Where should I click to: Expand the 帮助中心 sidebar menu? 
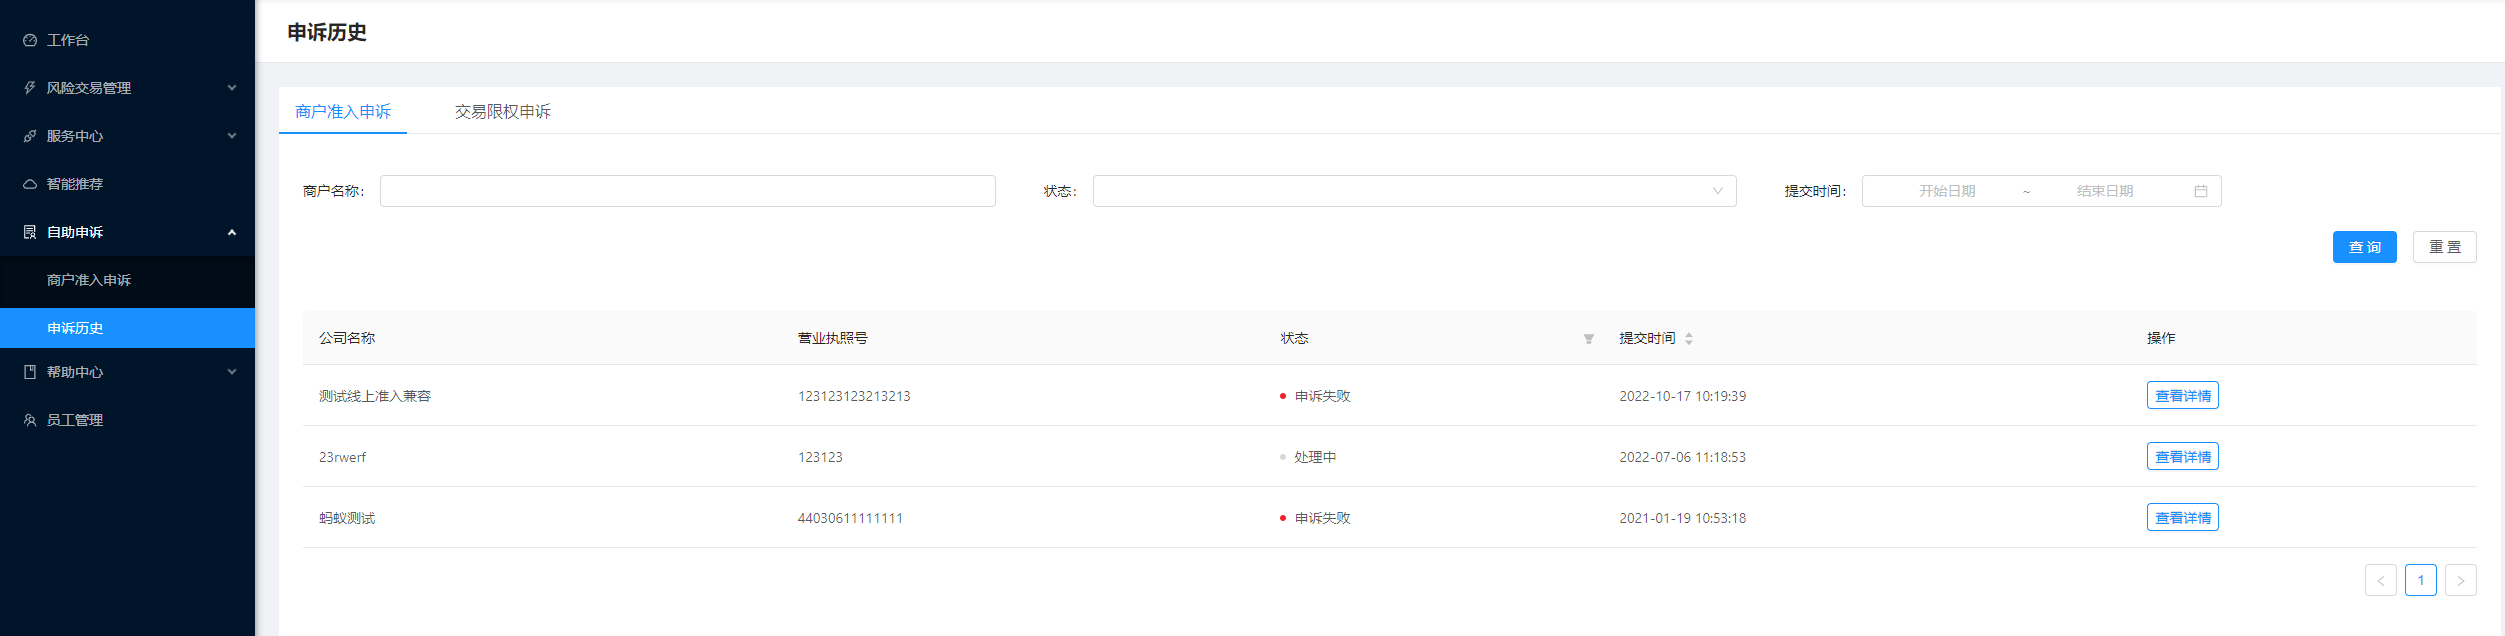[127, 372]
